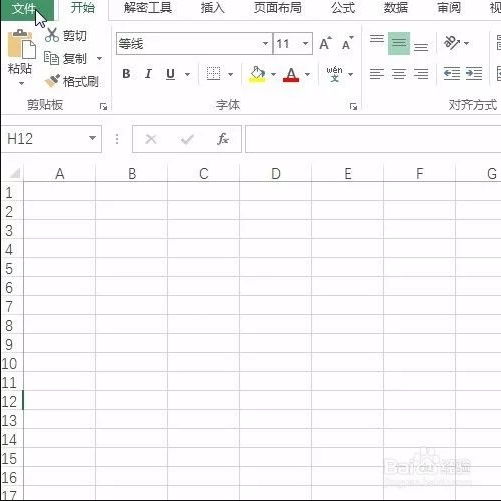This screenshot has width=501, height=501.
Task: Toggle Underline formatting
Action: [x=170, y=74]
